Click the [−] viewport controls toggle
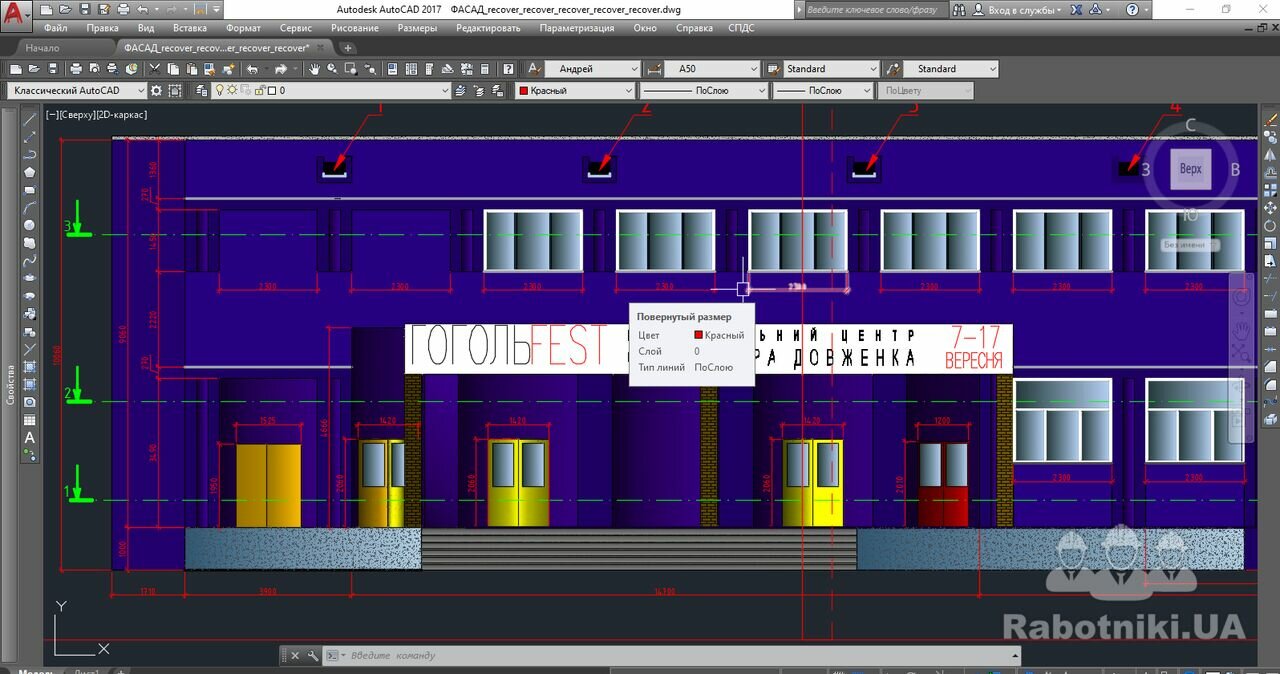This screenshot has height=674, width=1280. click(x=51, y=115)
